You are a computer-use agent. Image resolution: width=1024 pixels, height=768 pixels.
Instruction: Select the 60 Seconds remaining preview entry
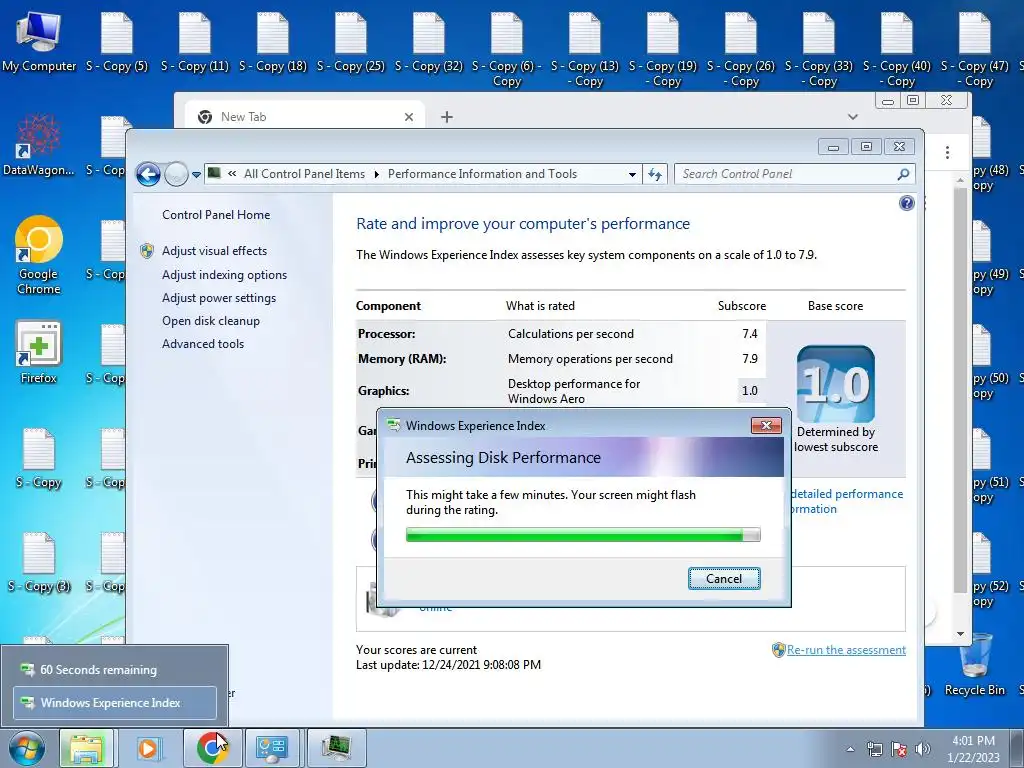click(115, 669)
